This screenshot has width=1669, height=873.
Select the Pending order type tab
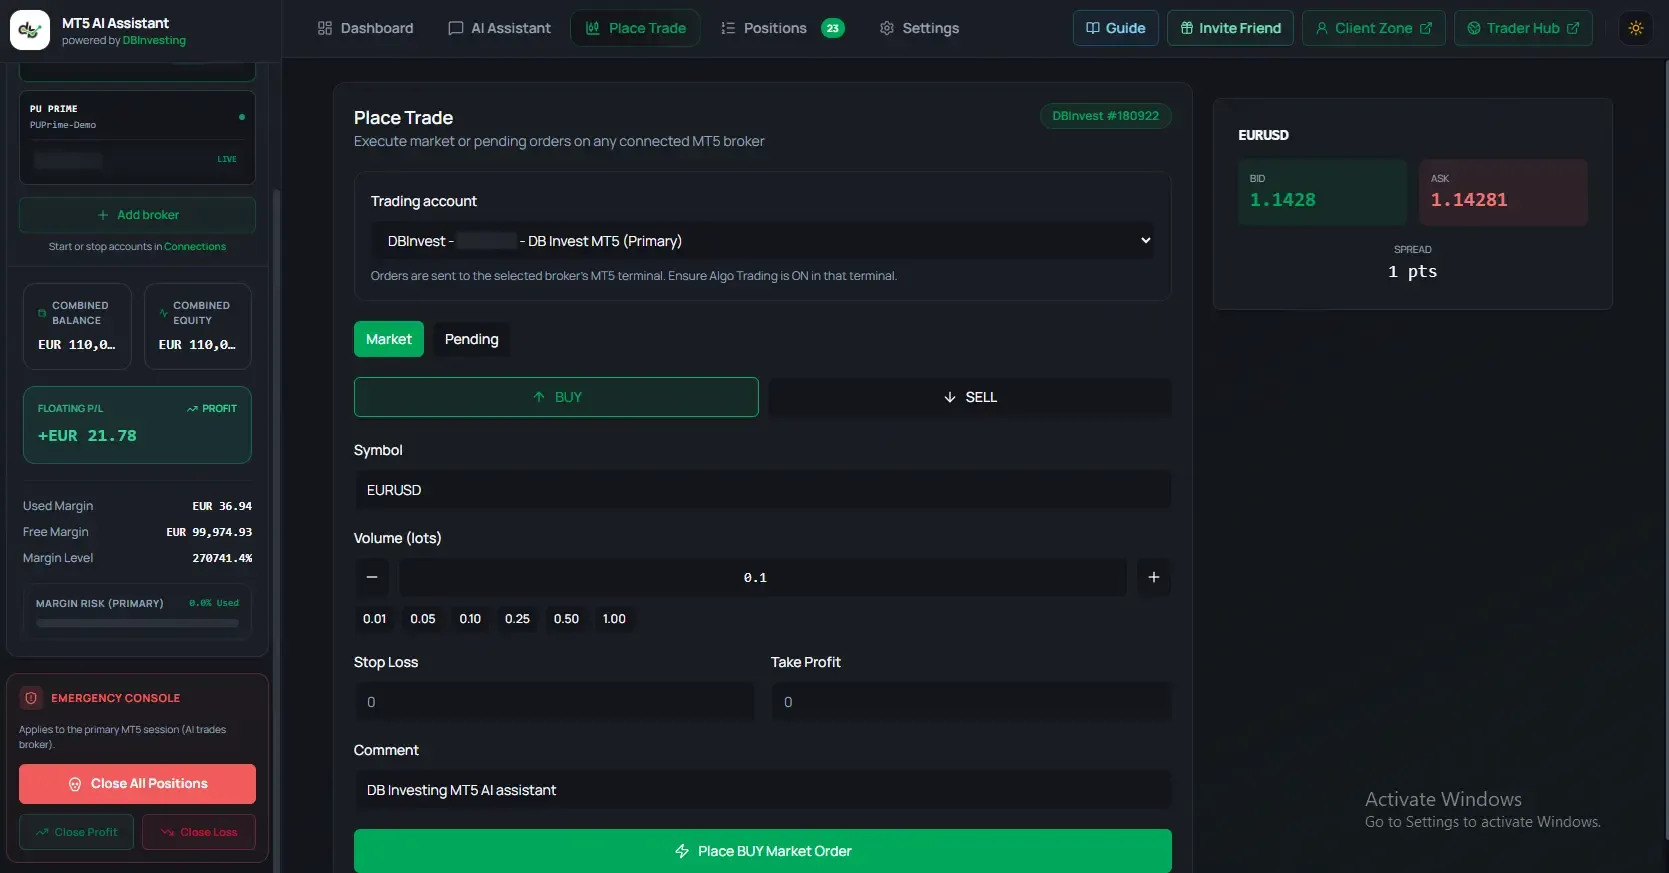tap(471, 339)
